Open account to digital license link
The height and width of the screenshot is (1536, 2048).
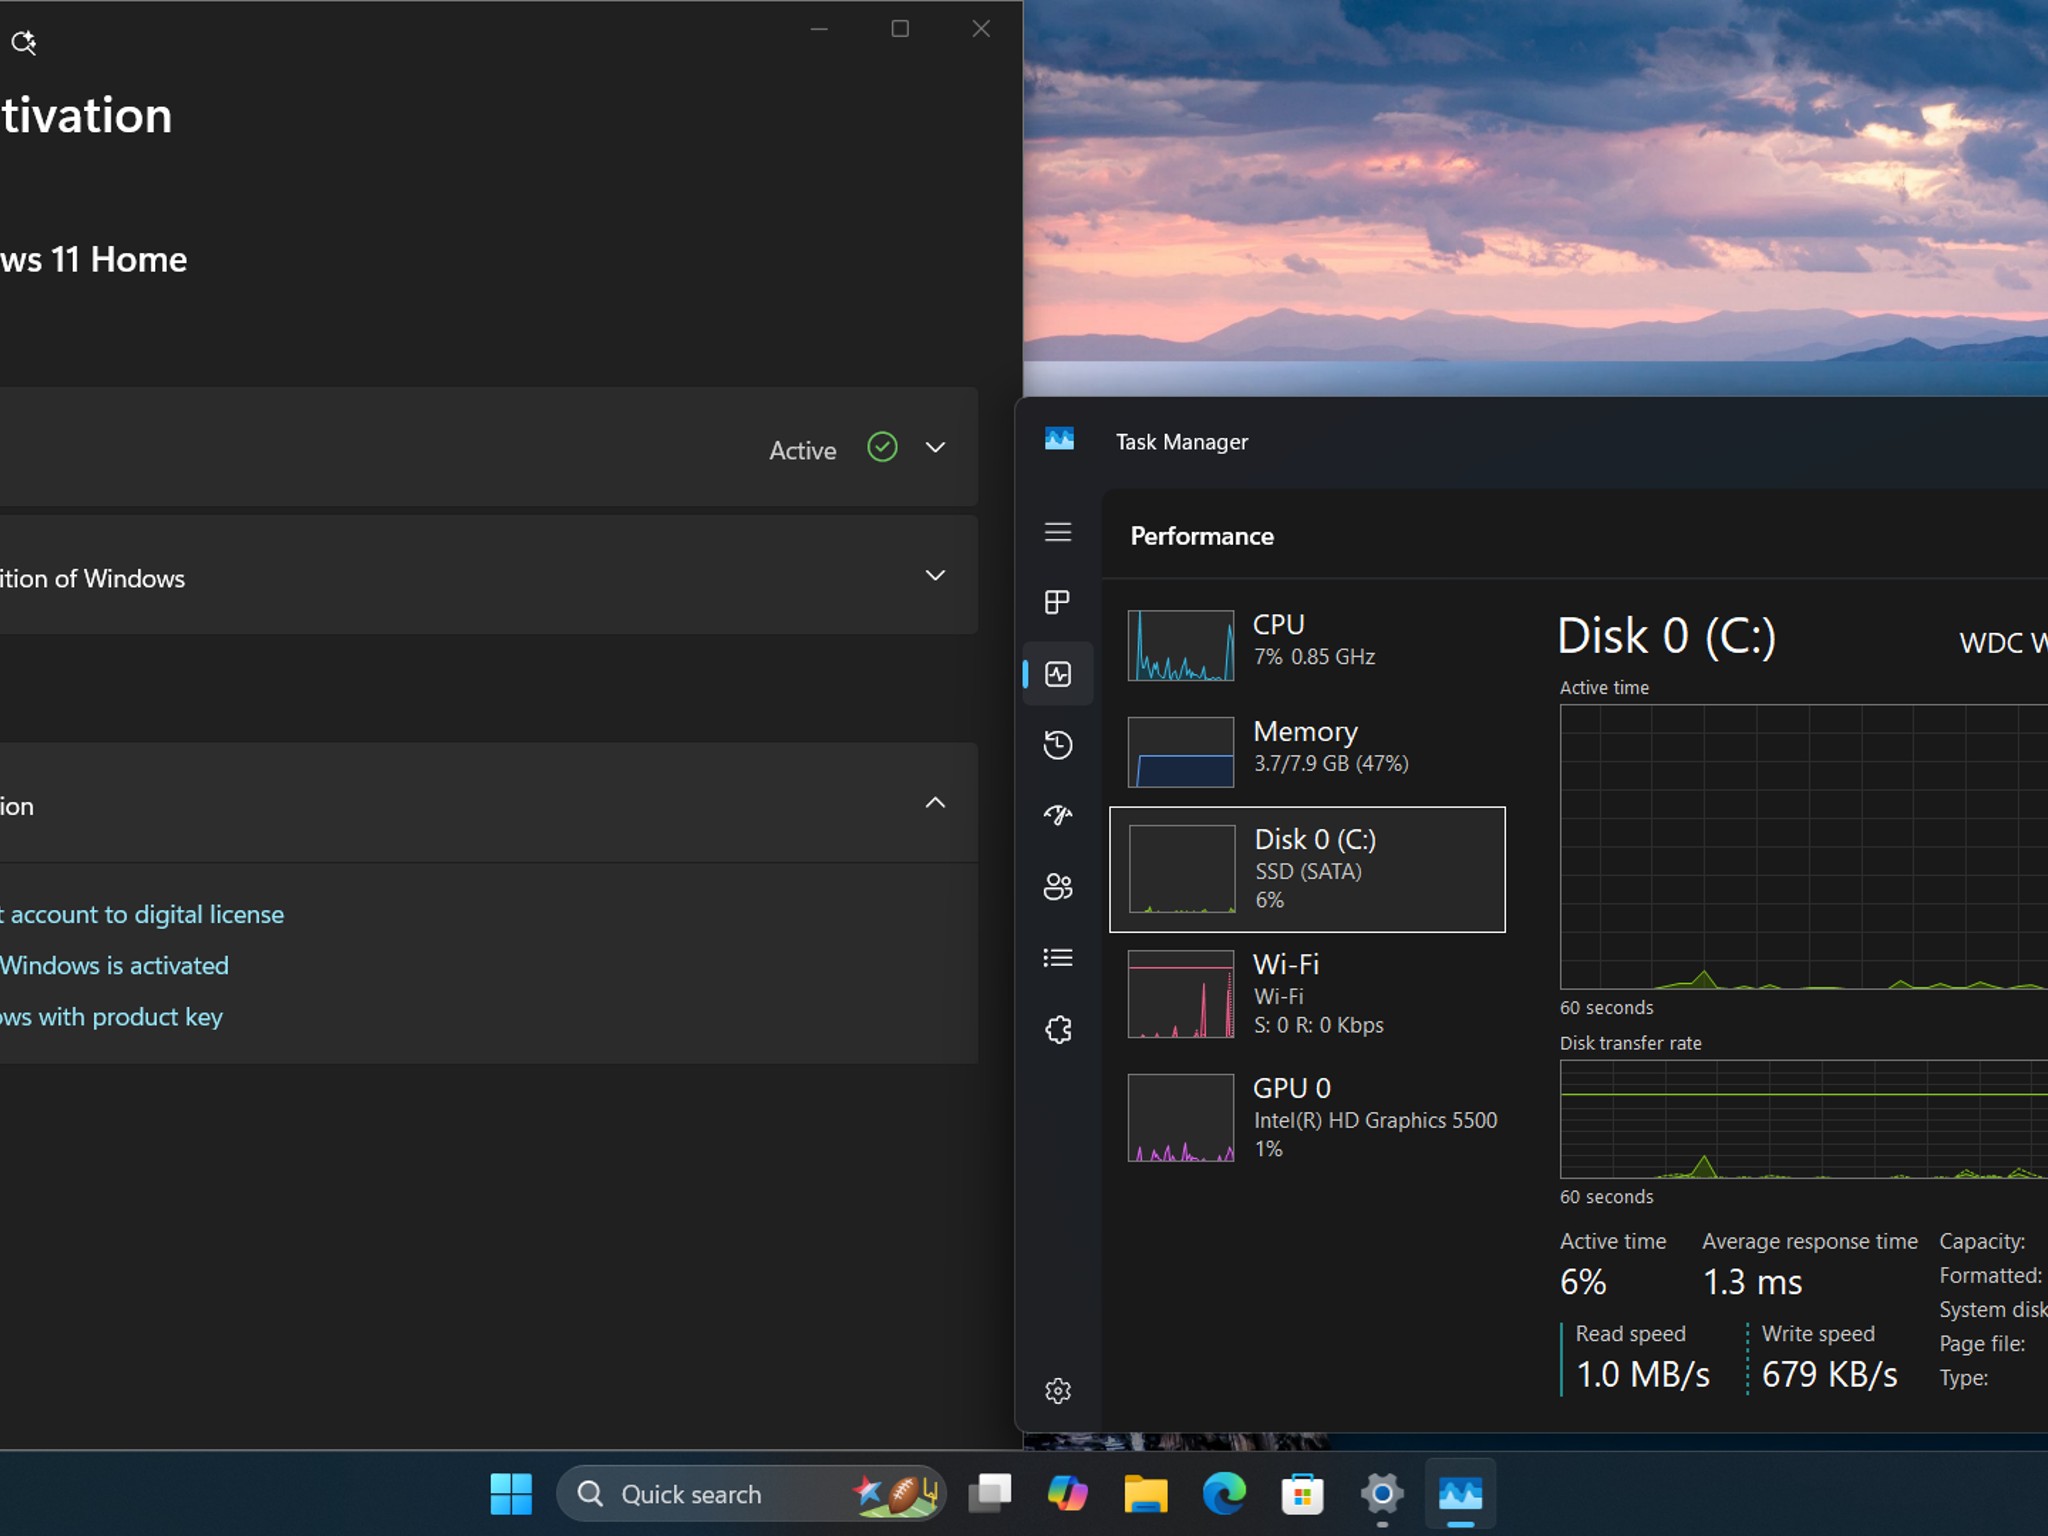click(142, 915)
